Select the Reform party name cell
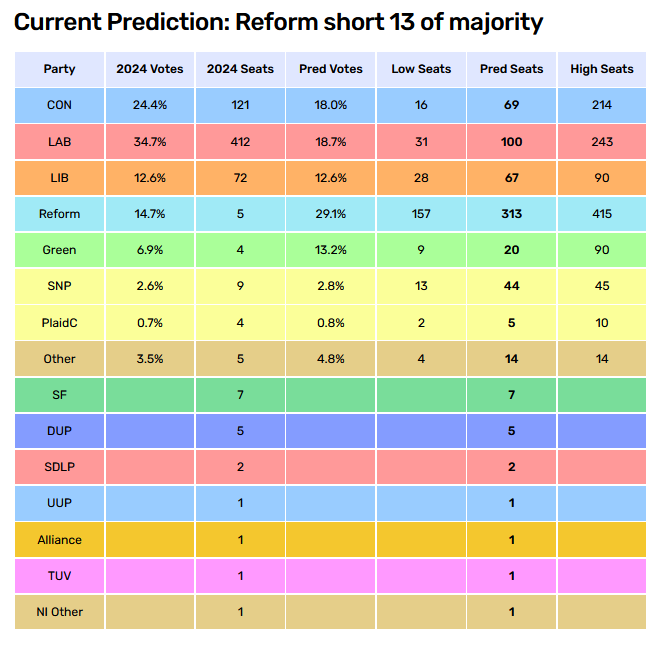This screenshot has height=645, width=659. click(x=59, y=214)
